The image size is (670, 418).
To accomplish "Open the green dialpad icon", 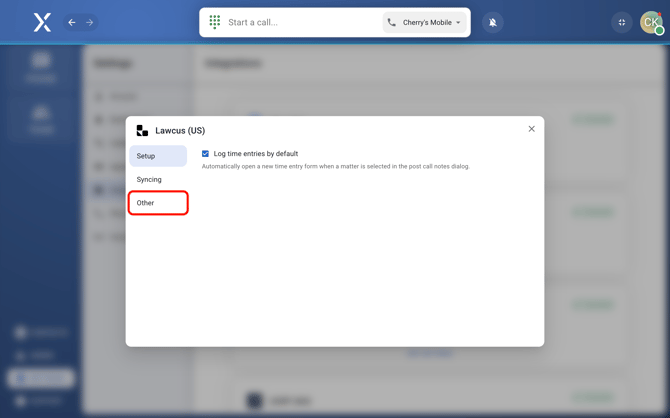I will (215, 22).
